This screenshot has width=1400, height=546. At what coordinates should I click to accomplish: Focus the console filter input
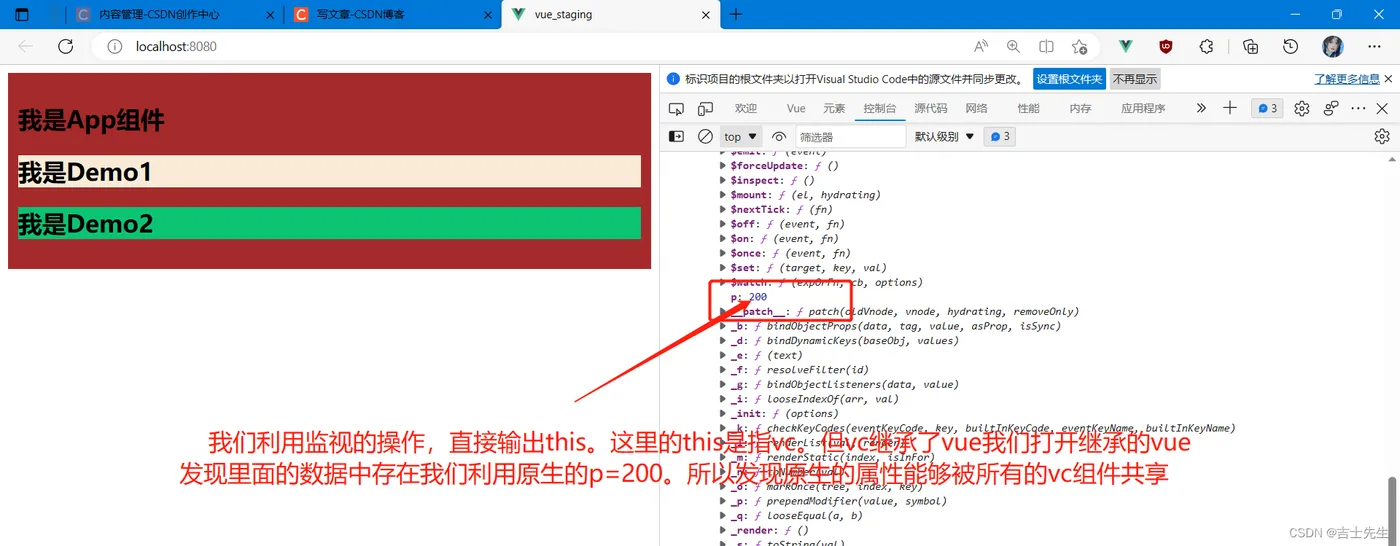click(x=850, y=136)
